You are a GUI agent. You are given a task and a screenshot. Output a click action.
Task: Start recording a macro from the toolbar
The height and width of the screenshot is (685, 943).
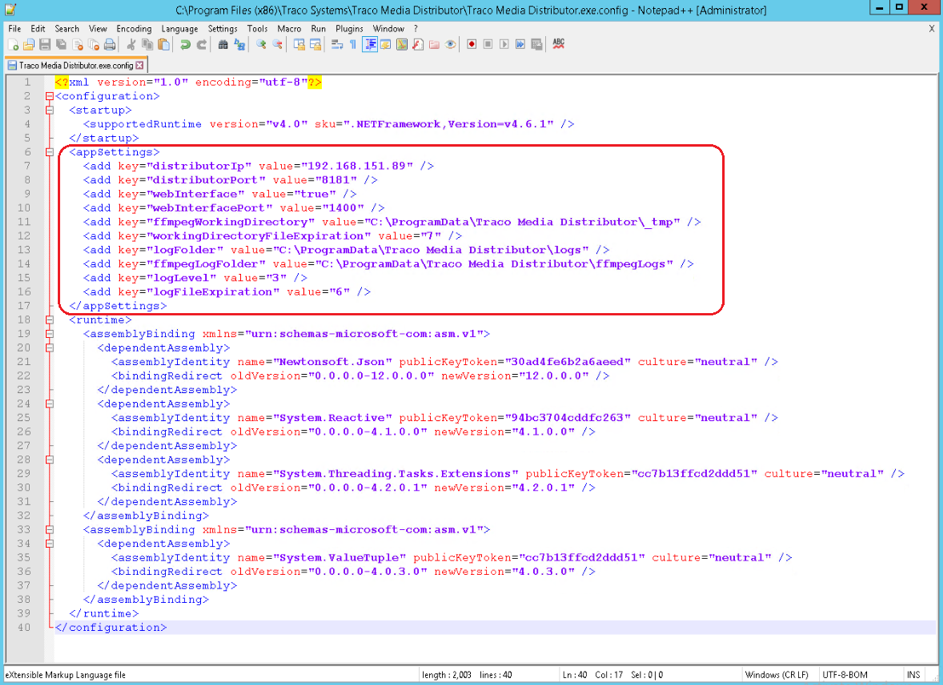coord(472,44)
